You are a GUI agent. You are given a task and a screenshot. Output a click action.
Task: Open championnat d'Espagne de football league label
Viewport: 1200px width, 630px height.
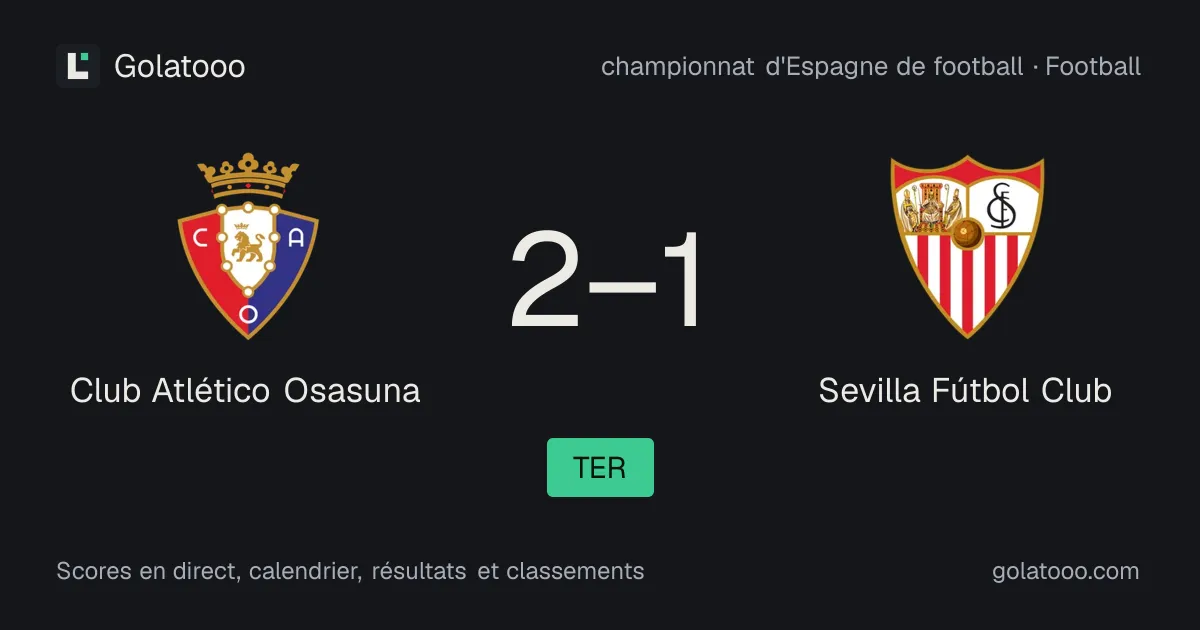(812, 66)
